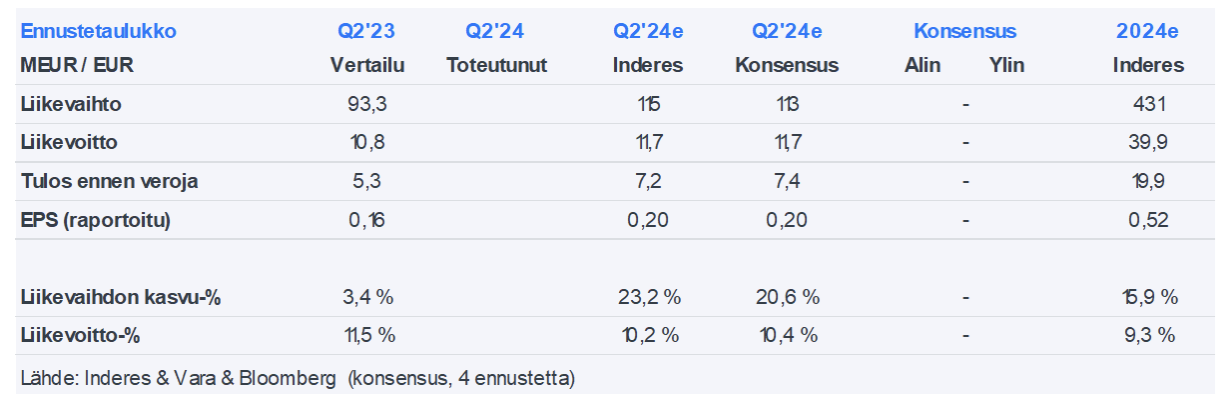This screenshot has height=400, width=1220.
Task: Click the 0,52 EPS estimate
Action: [1147, 220]
